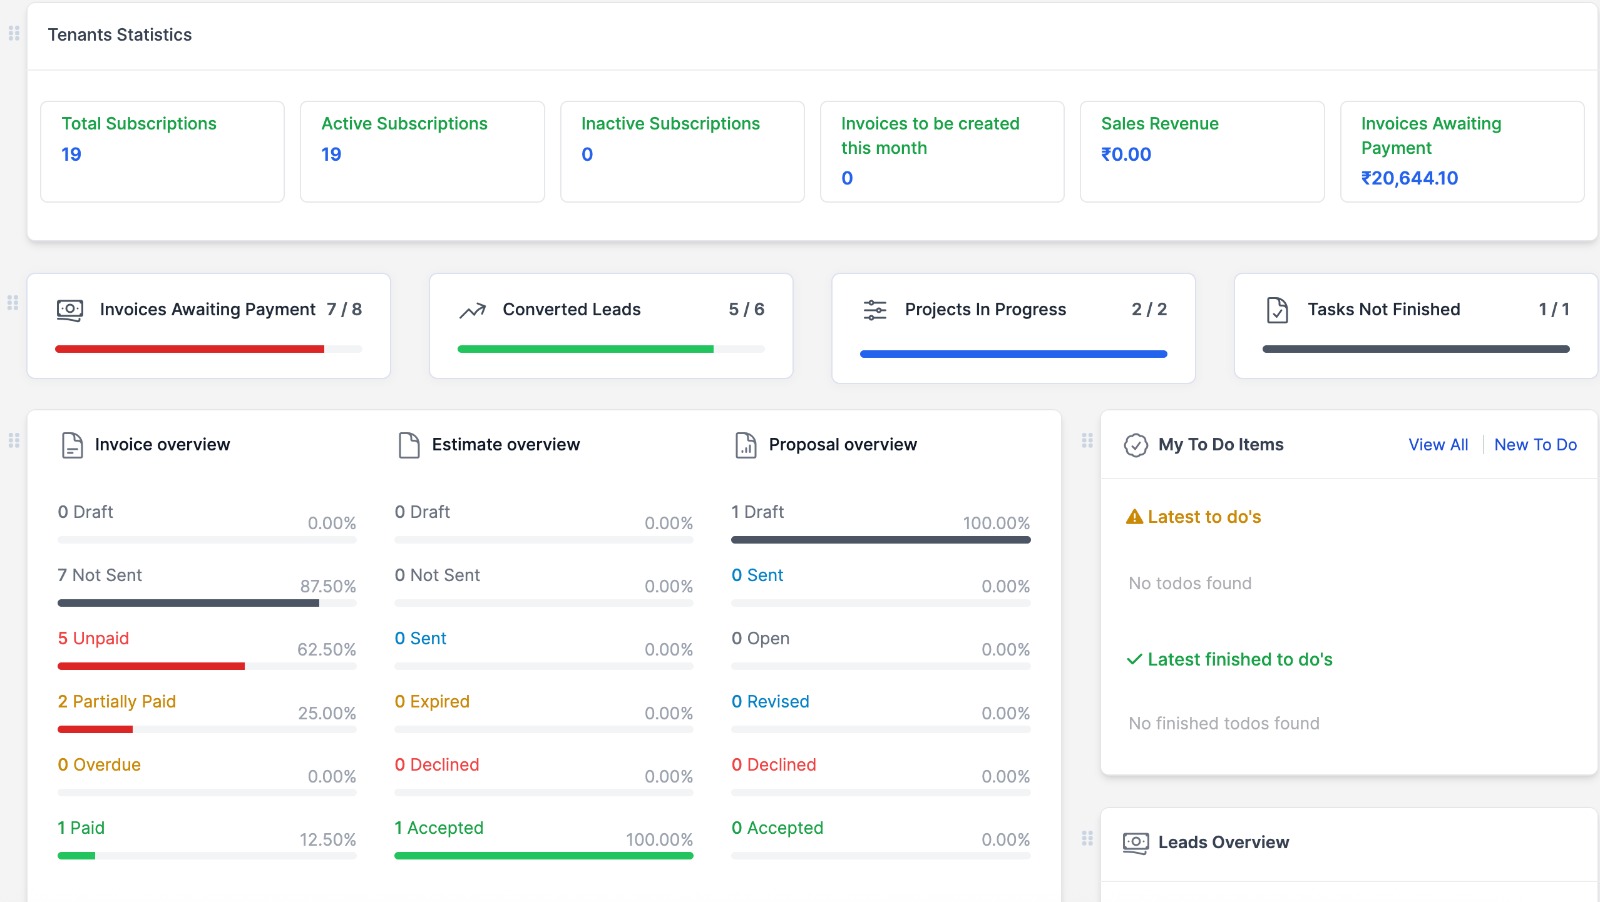Click the Converted Leads trend arrow icon
This screenshot has height=902, width=1600.
click(x=473, y=310)
